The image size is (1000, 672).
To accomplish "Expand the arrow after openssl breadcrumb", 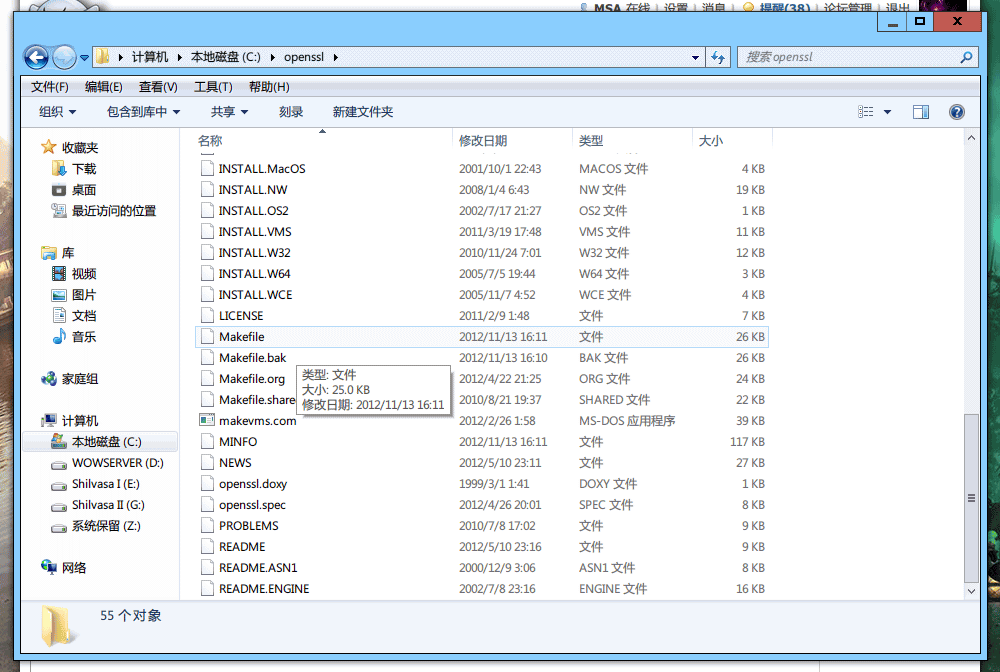I will pos(335,57).
